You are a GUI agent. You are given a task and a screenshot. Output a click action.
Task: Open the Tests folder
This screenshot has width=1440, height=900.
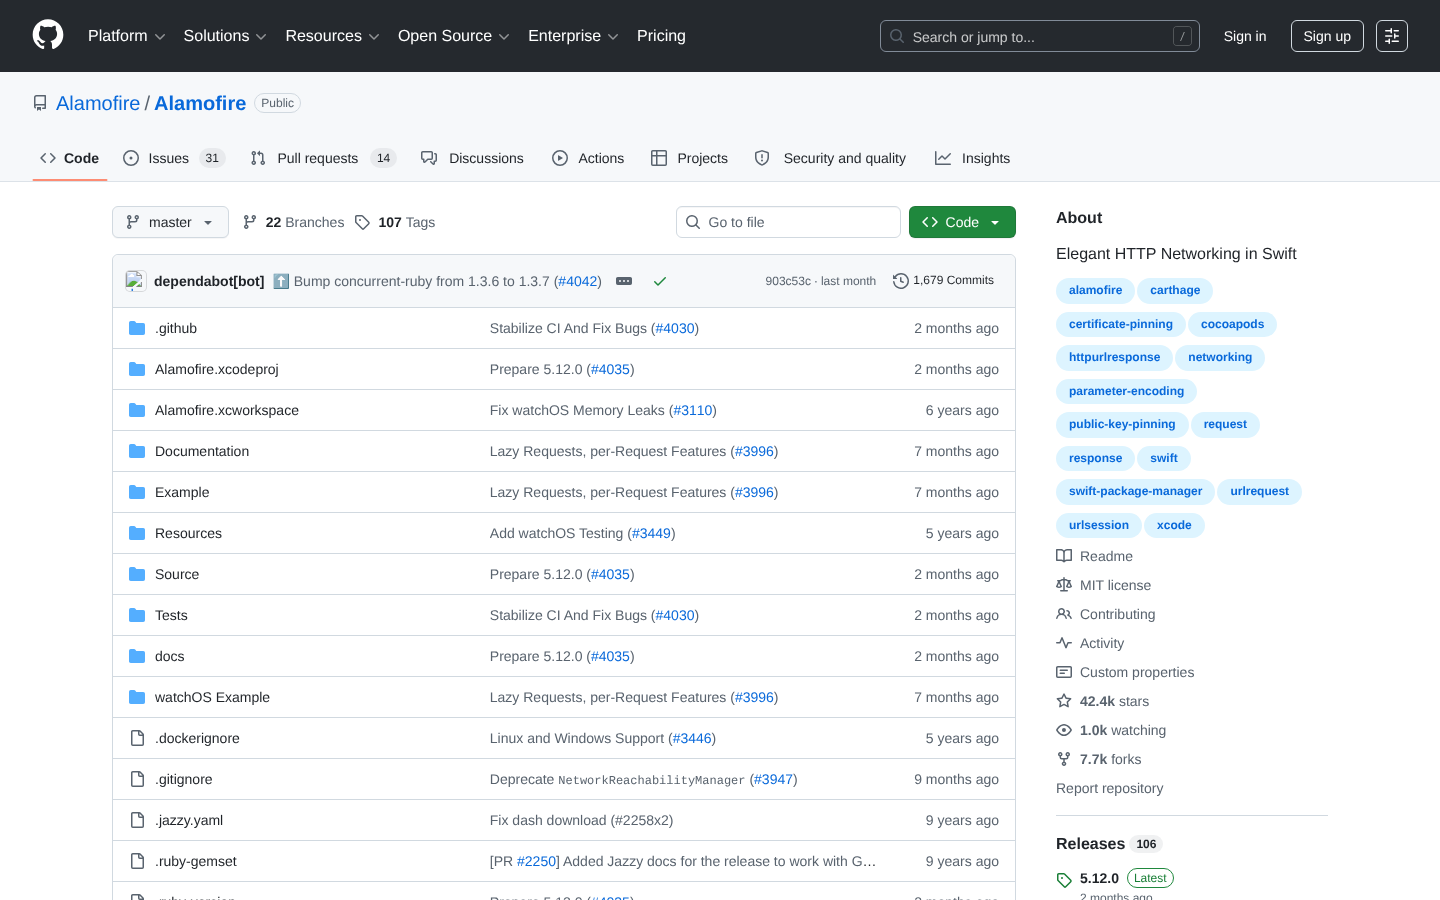pyautogui.click(x=171, y=615)
